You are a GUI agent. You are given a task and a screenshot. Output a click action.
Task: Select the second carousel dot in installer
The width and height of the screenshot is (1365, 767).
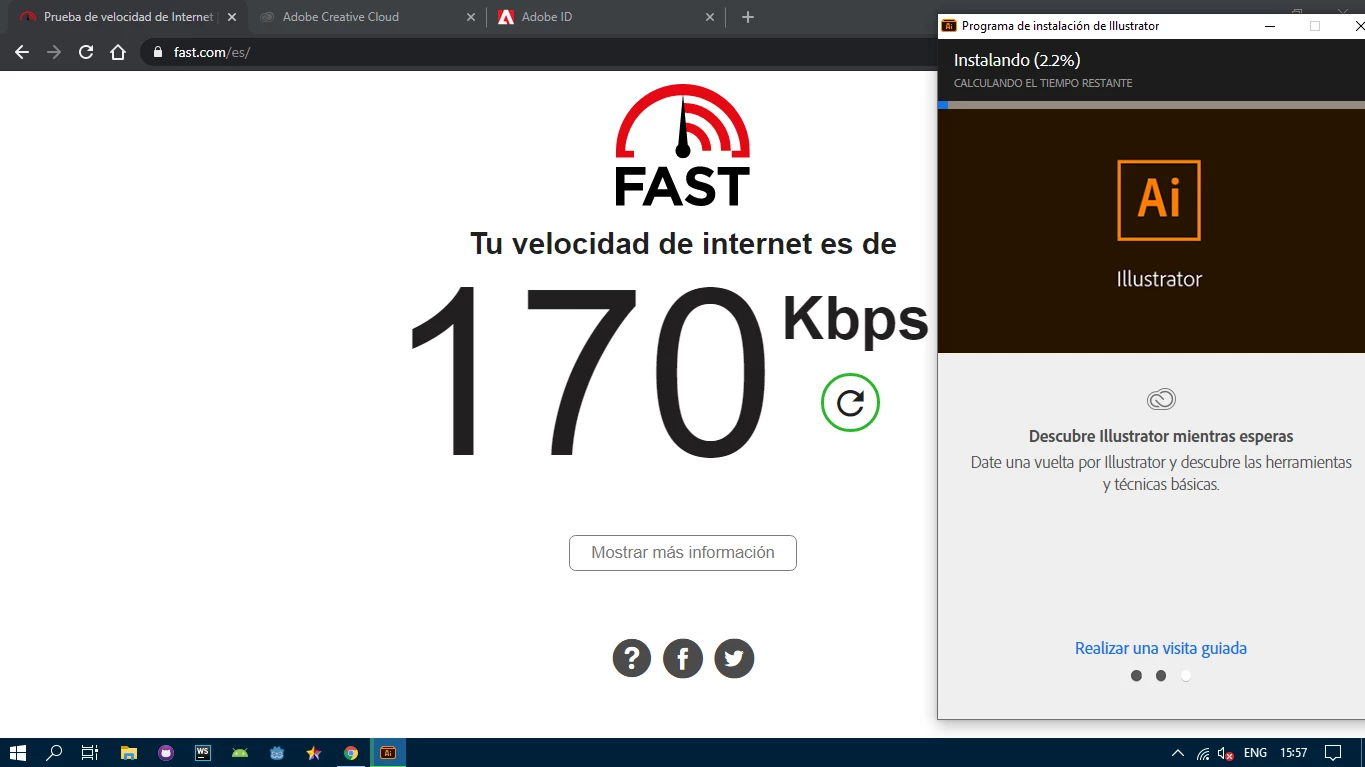click(1161, 676)
